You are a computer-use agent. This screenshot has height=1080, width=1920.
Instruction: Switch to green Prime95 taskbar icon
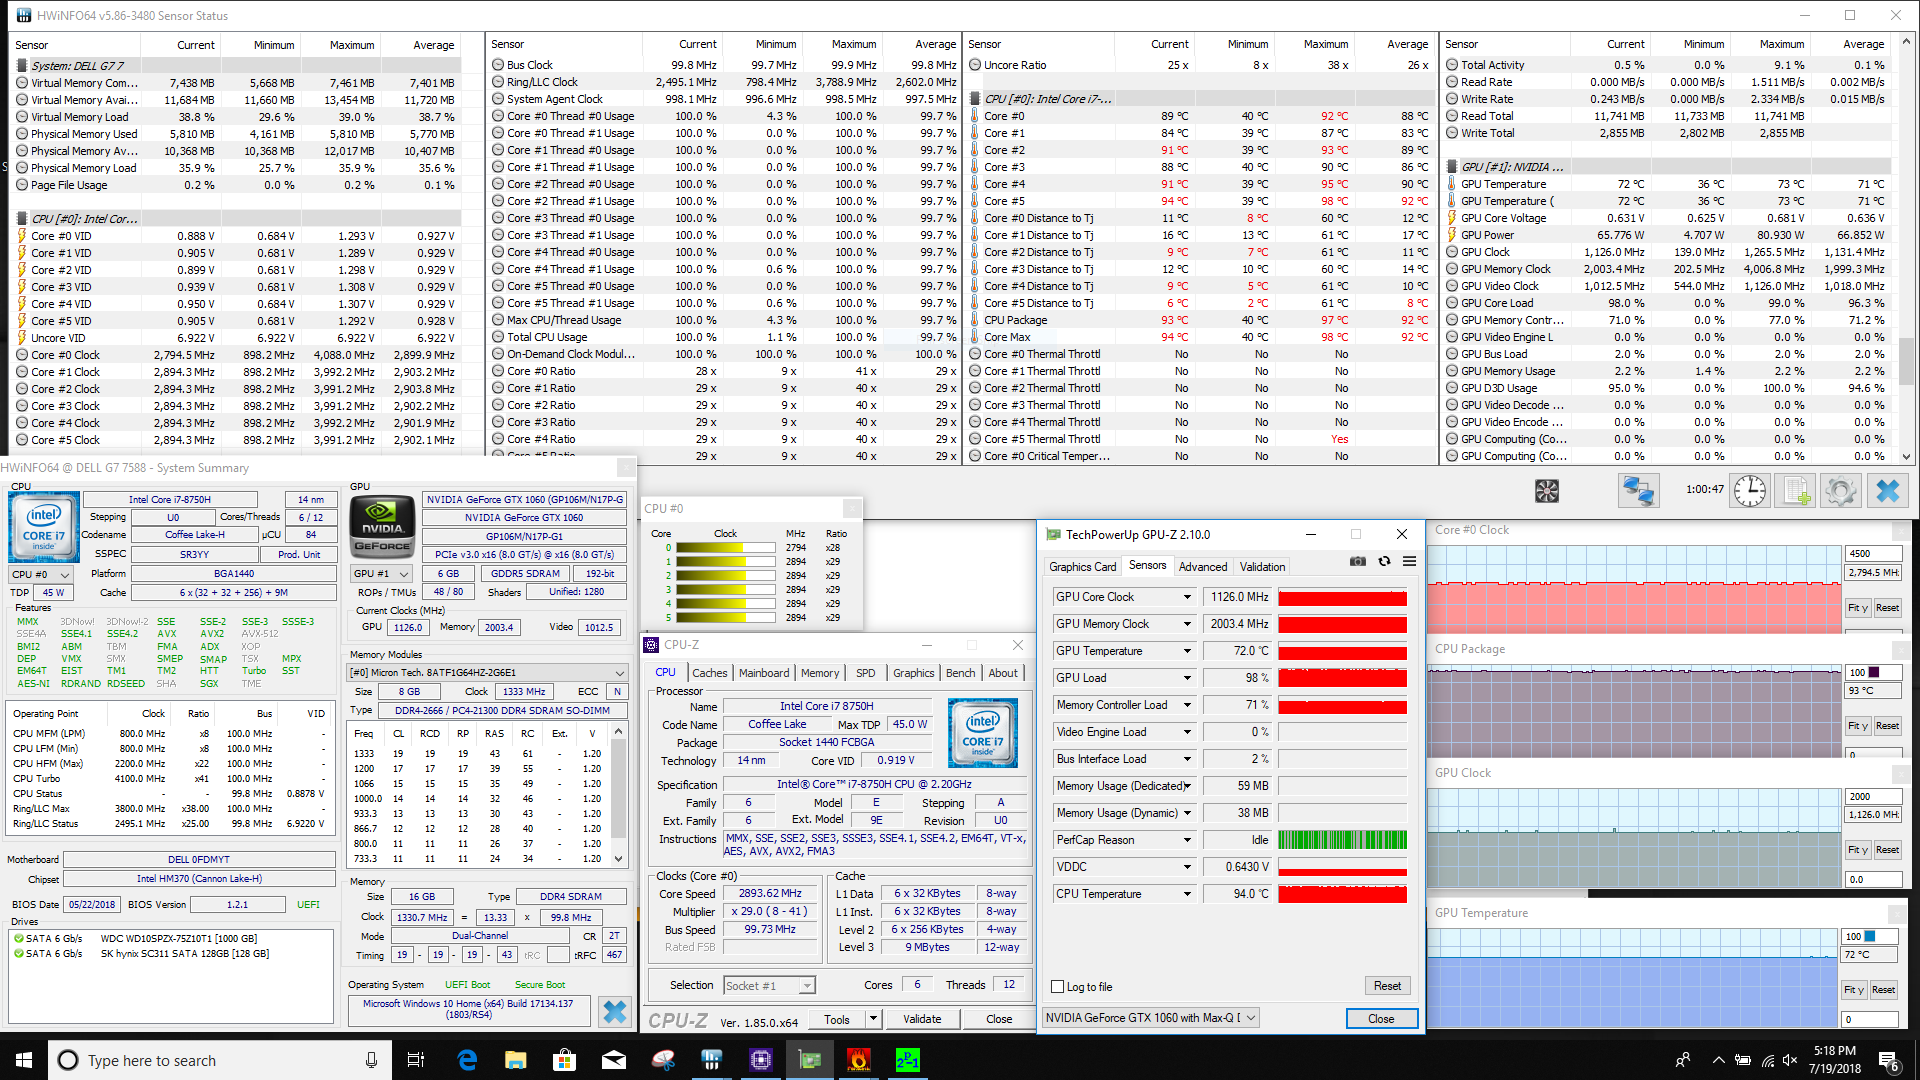pyautogui.click(x=907, y=1060)
